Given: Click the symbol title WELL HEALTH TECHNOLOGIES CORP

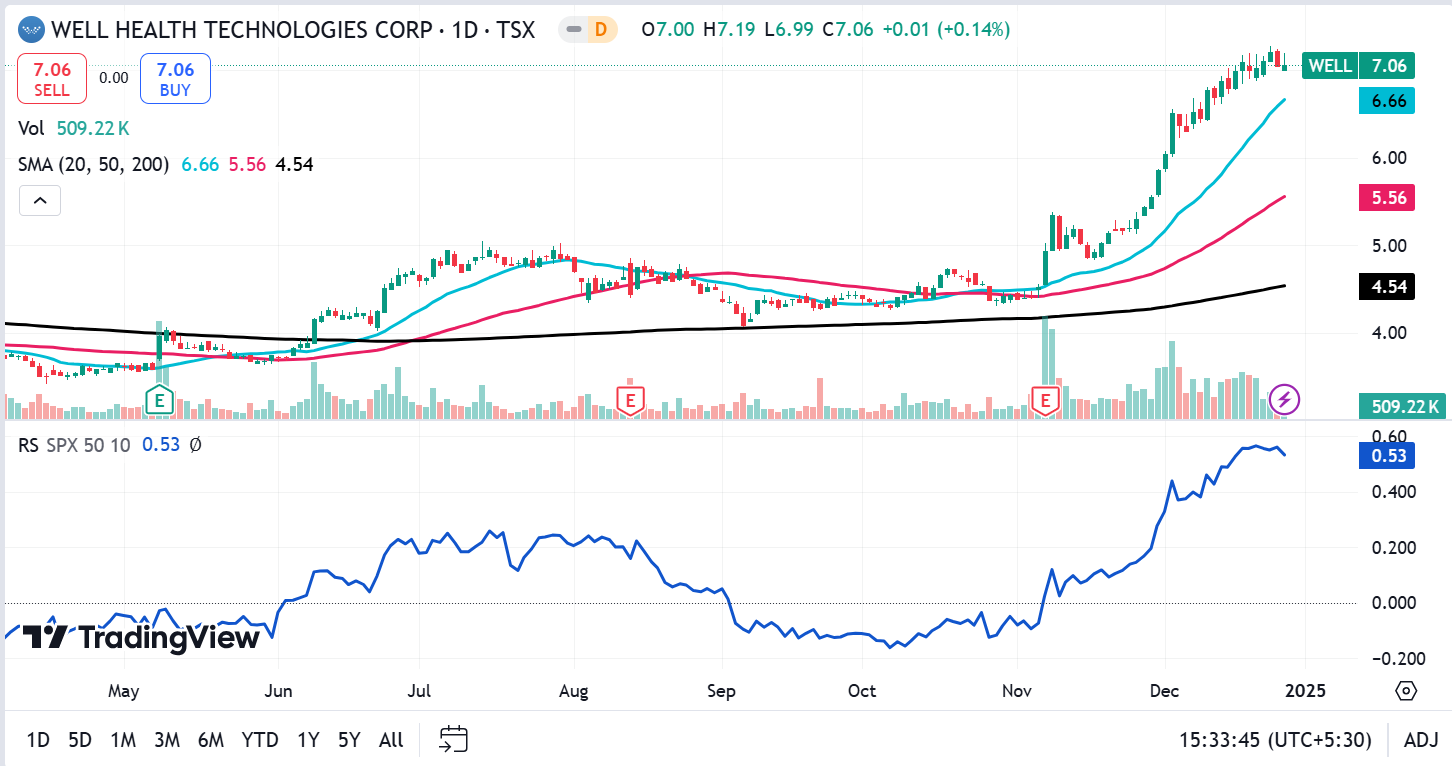Looking at the screenshot, I should pyautogui.click(x=244, y=29).
